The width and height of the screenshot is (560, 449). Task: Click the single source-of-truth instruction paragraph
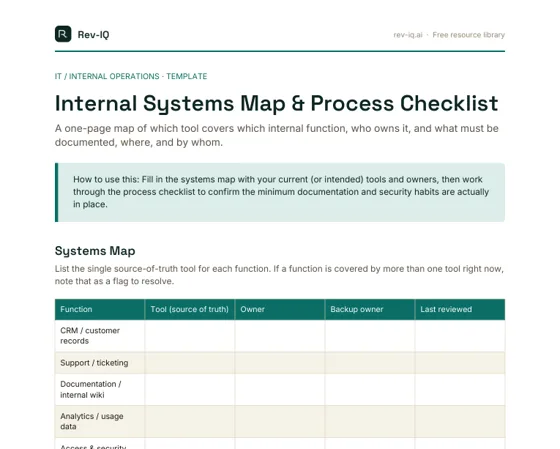coord(279,275)
